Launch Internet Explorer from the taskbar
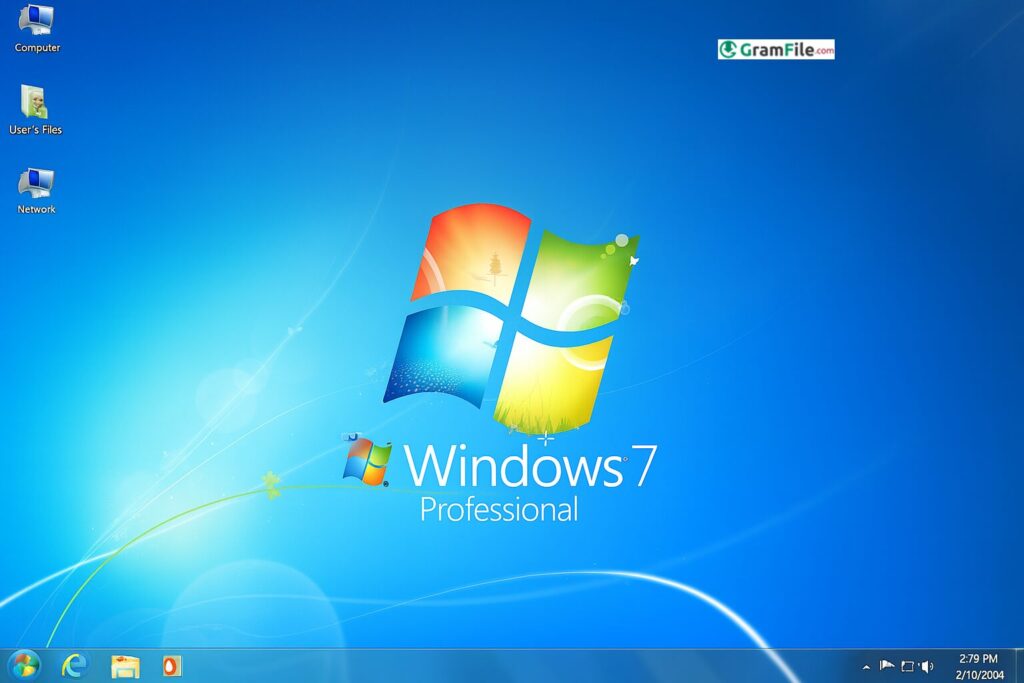Screen dimensions: 1024x683 [x=75, y=664]
